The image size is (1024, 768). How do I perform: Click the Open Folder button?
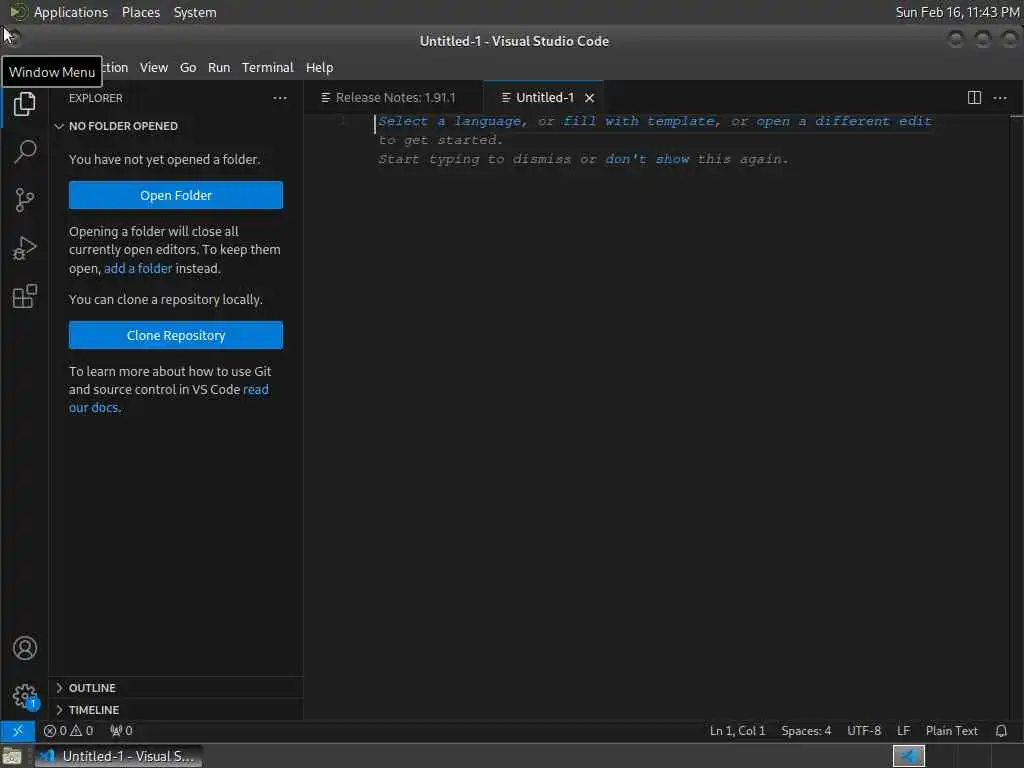(x=176, y=195)
